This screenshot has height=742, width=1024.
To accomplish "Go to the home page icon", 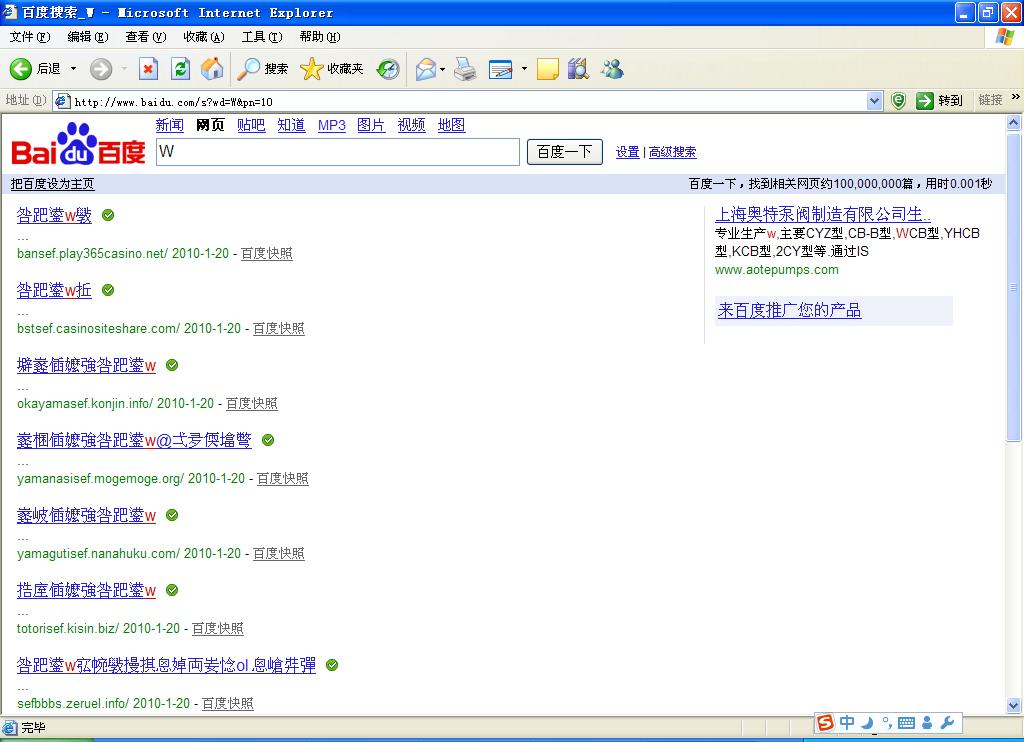I will (212, 69).
